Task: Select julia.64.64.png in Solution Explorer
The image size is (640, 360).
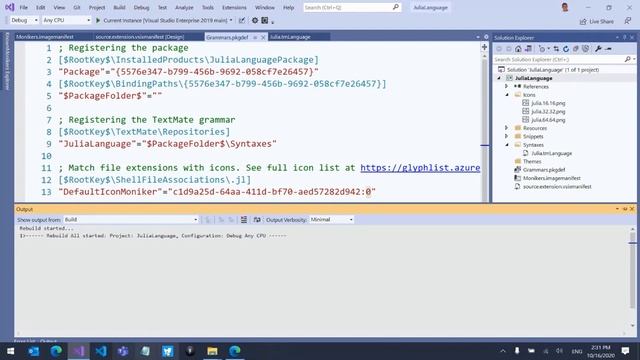Action: [548, 120]
